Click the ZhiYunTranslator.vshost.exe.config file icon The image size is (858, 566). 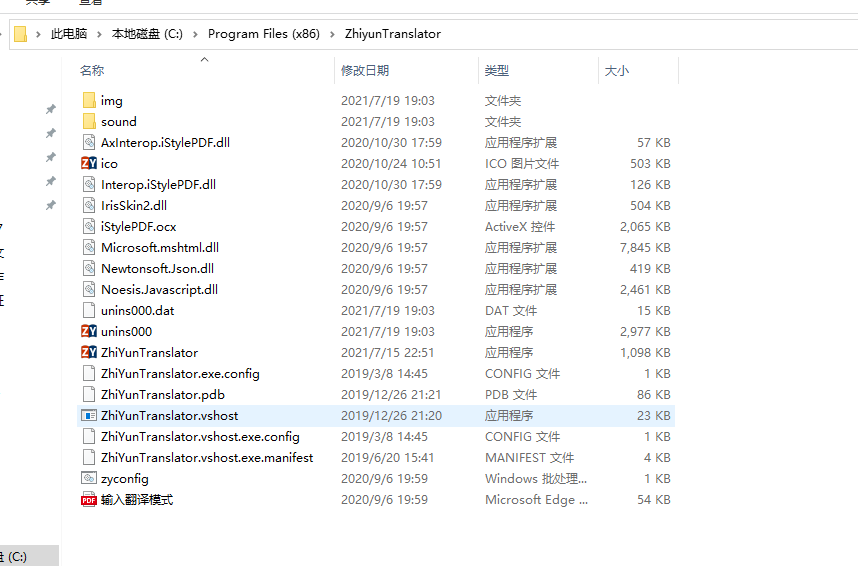(x=89, y=436)
